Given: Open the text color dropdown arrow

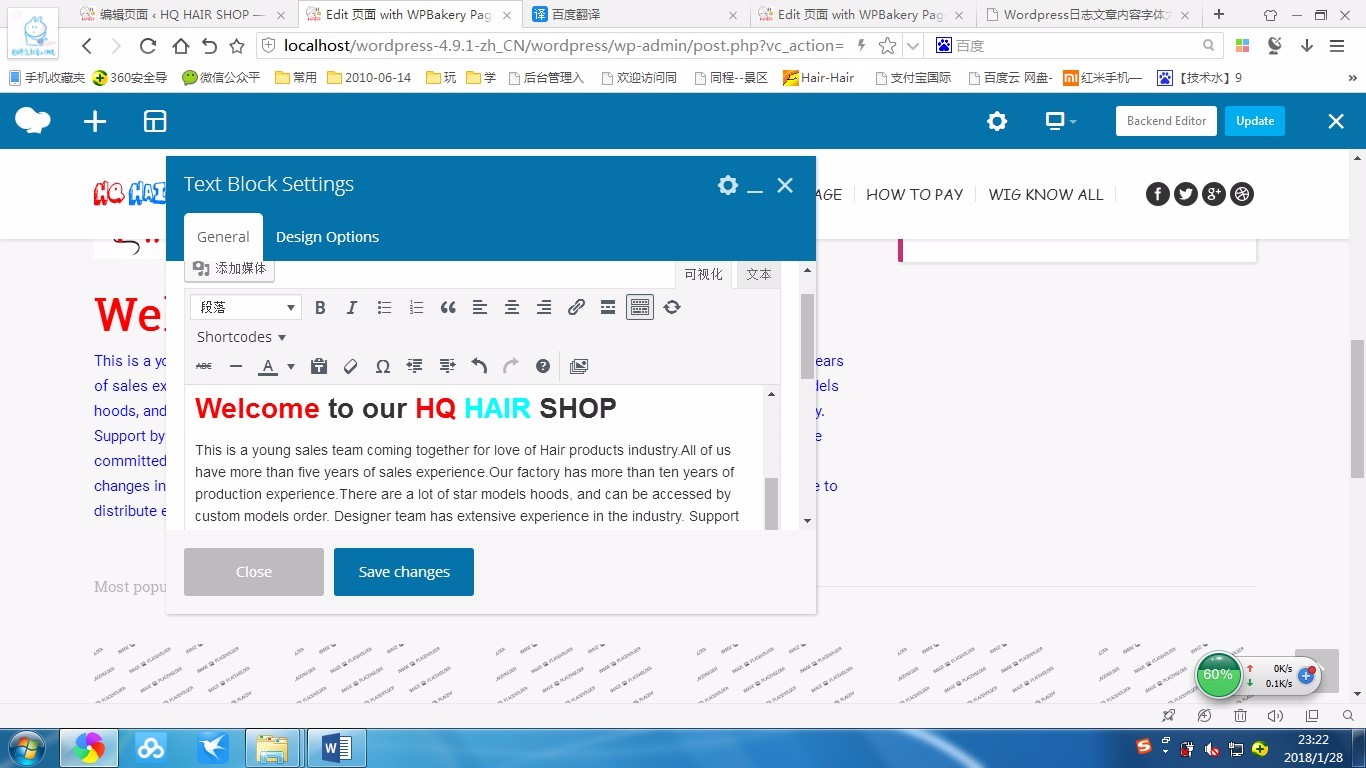Looking at the screenshot, I should (x=291, y=367).
